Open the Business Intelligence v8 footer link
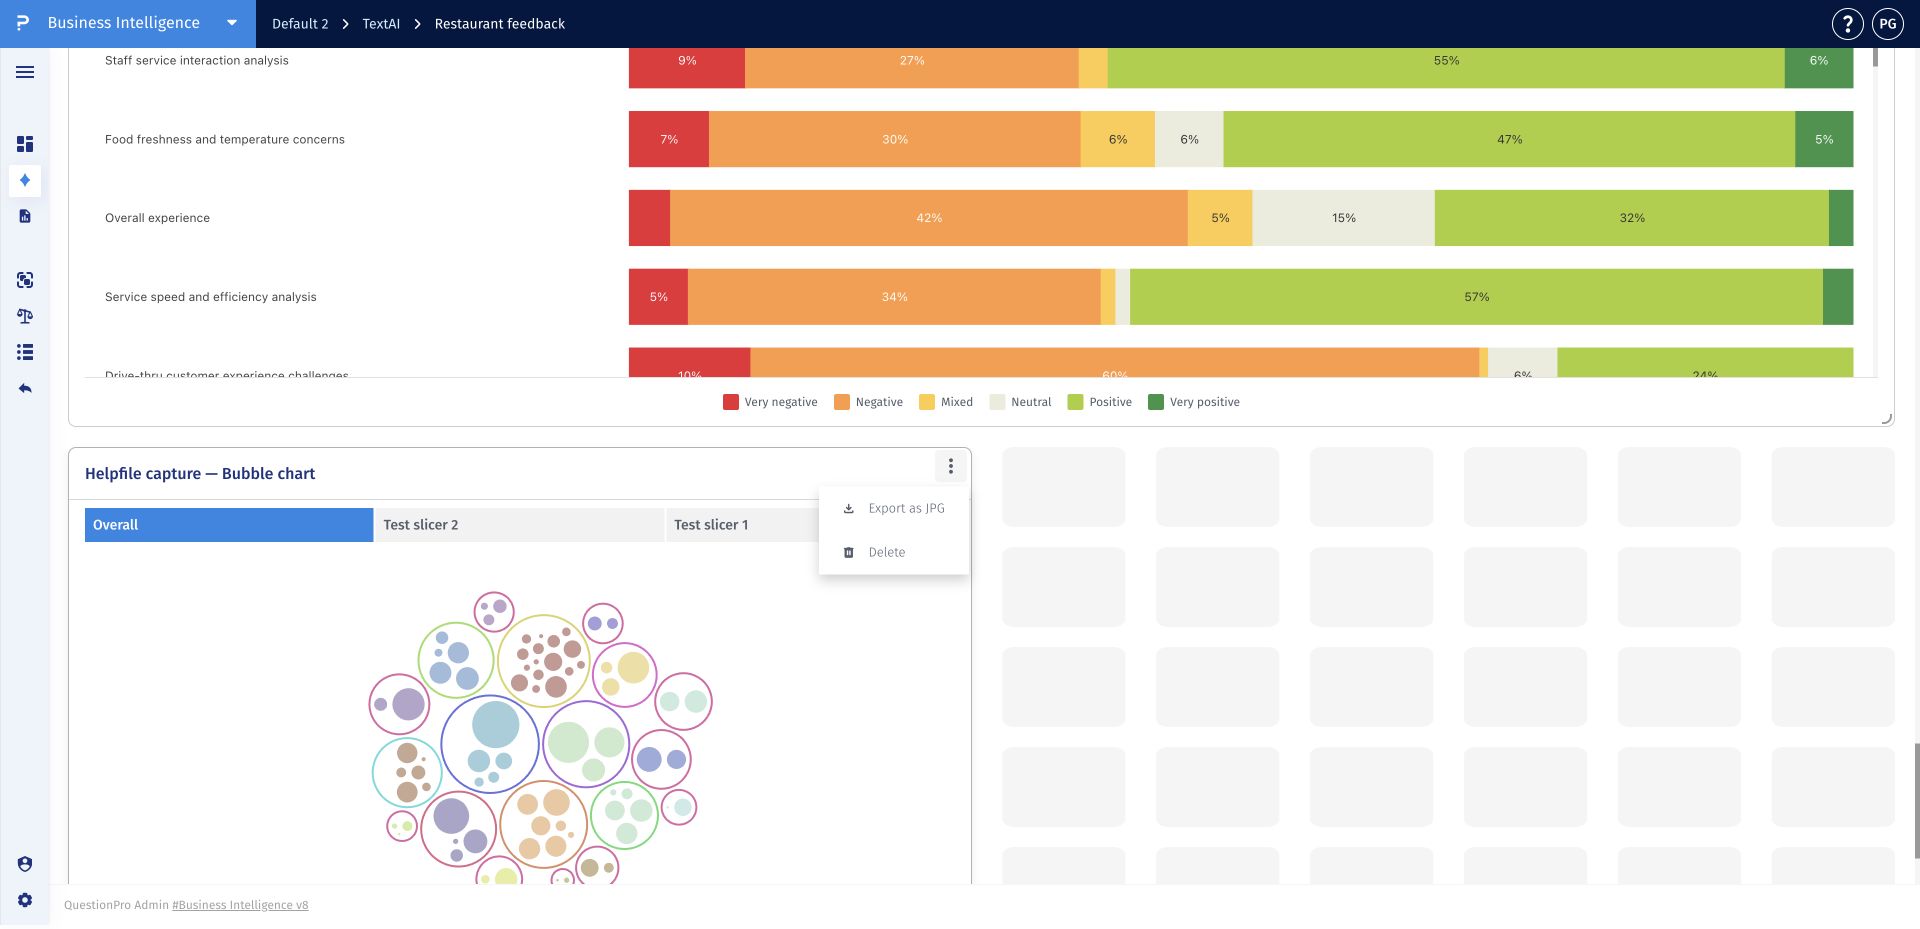Screen dimensions: 1920x929 pos(240,905)
